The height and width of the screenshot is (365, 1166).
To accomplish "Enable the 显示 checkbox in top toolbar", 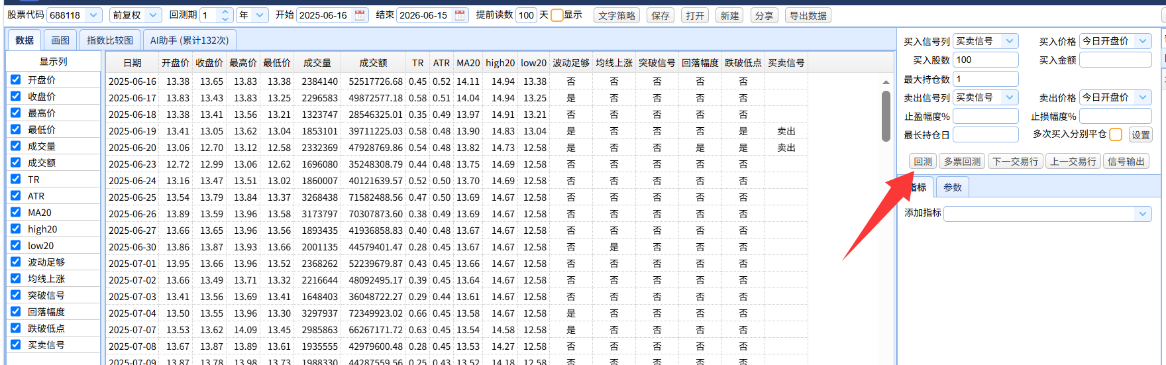I will [x=557, y=15].
